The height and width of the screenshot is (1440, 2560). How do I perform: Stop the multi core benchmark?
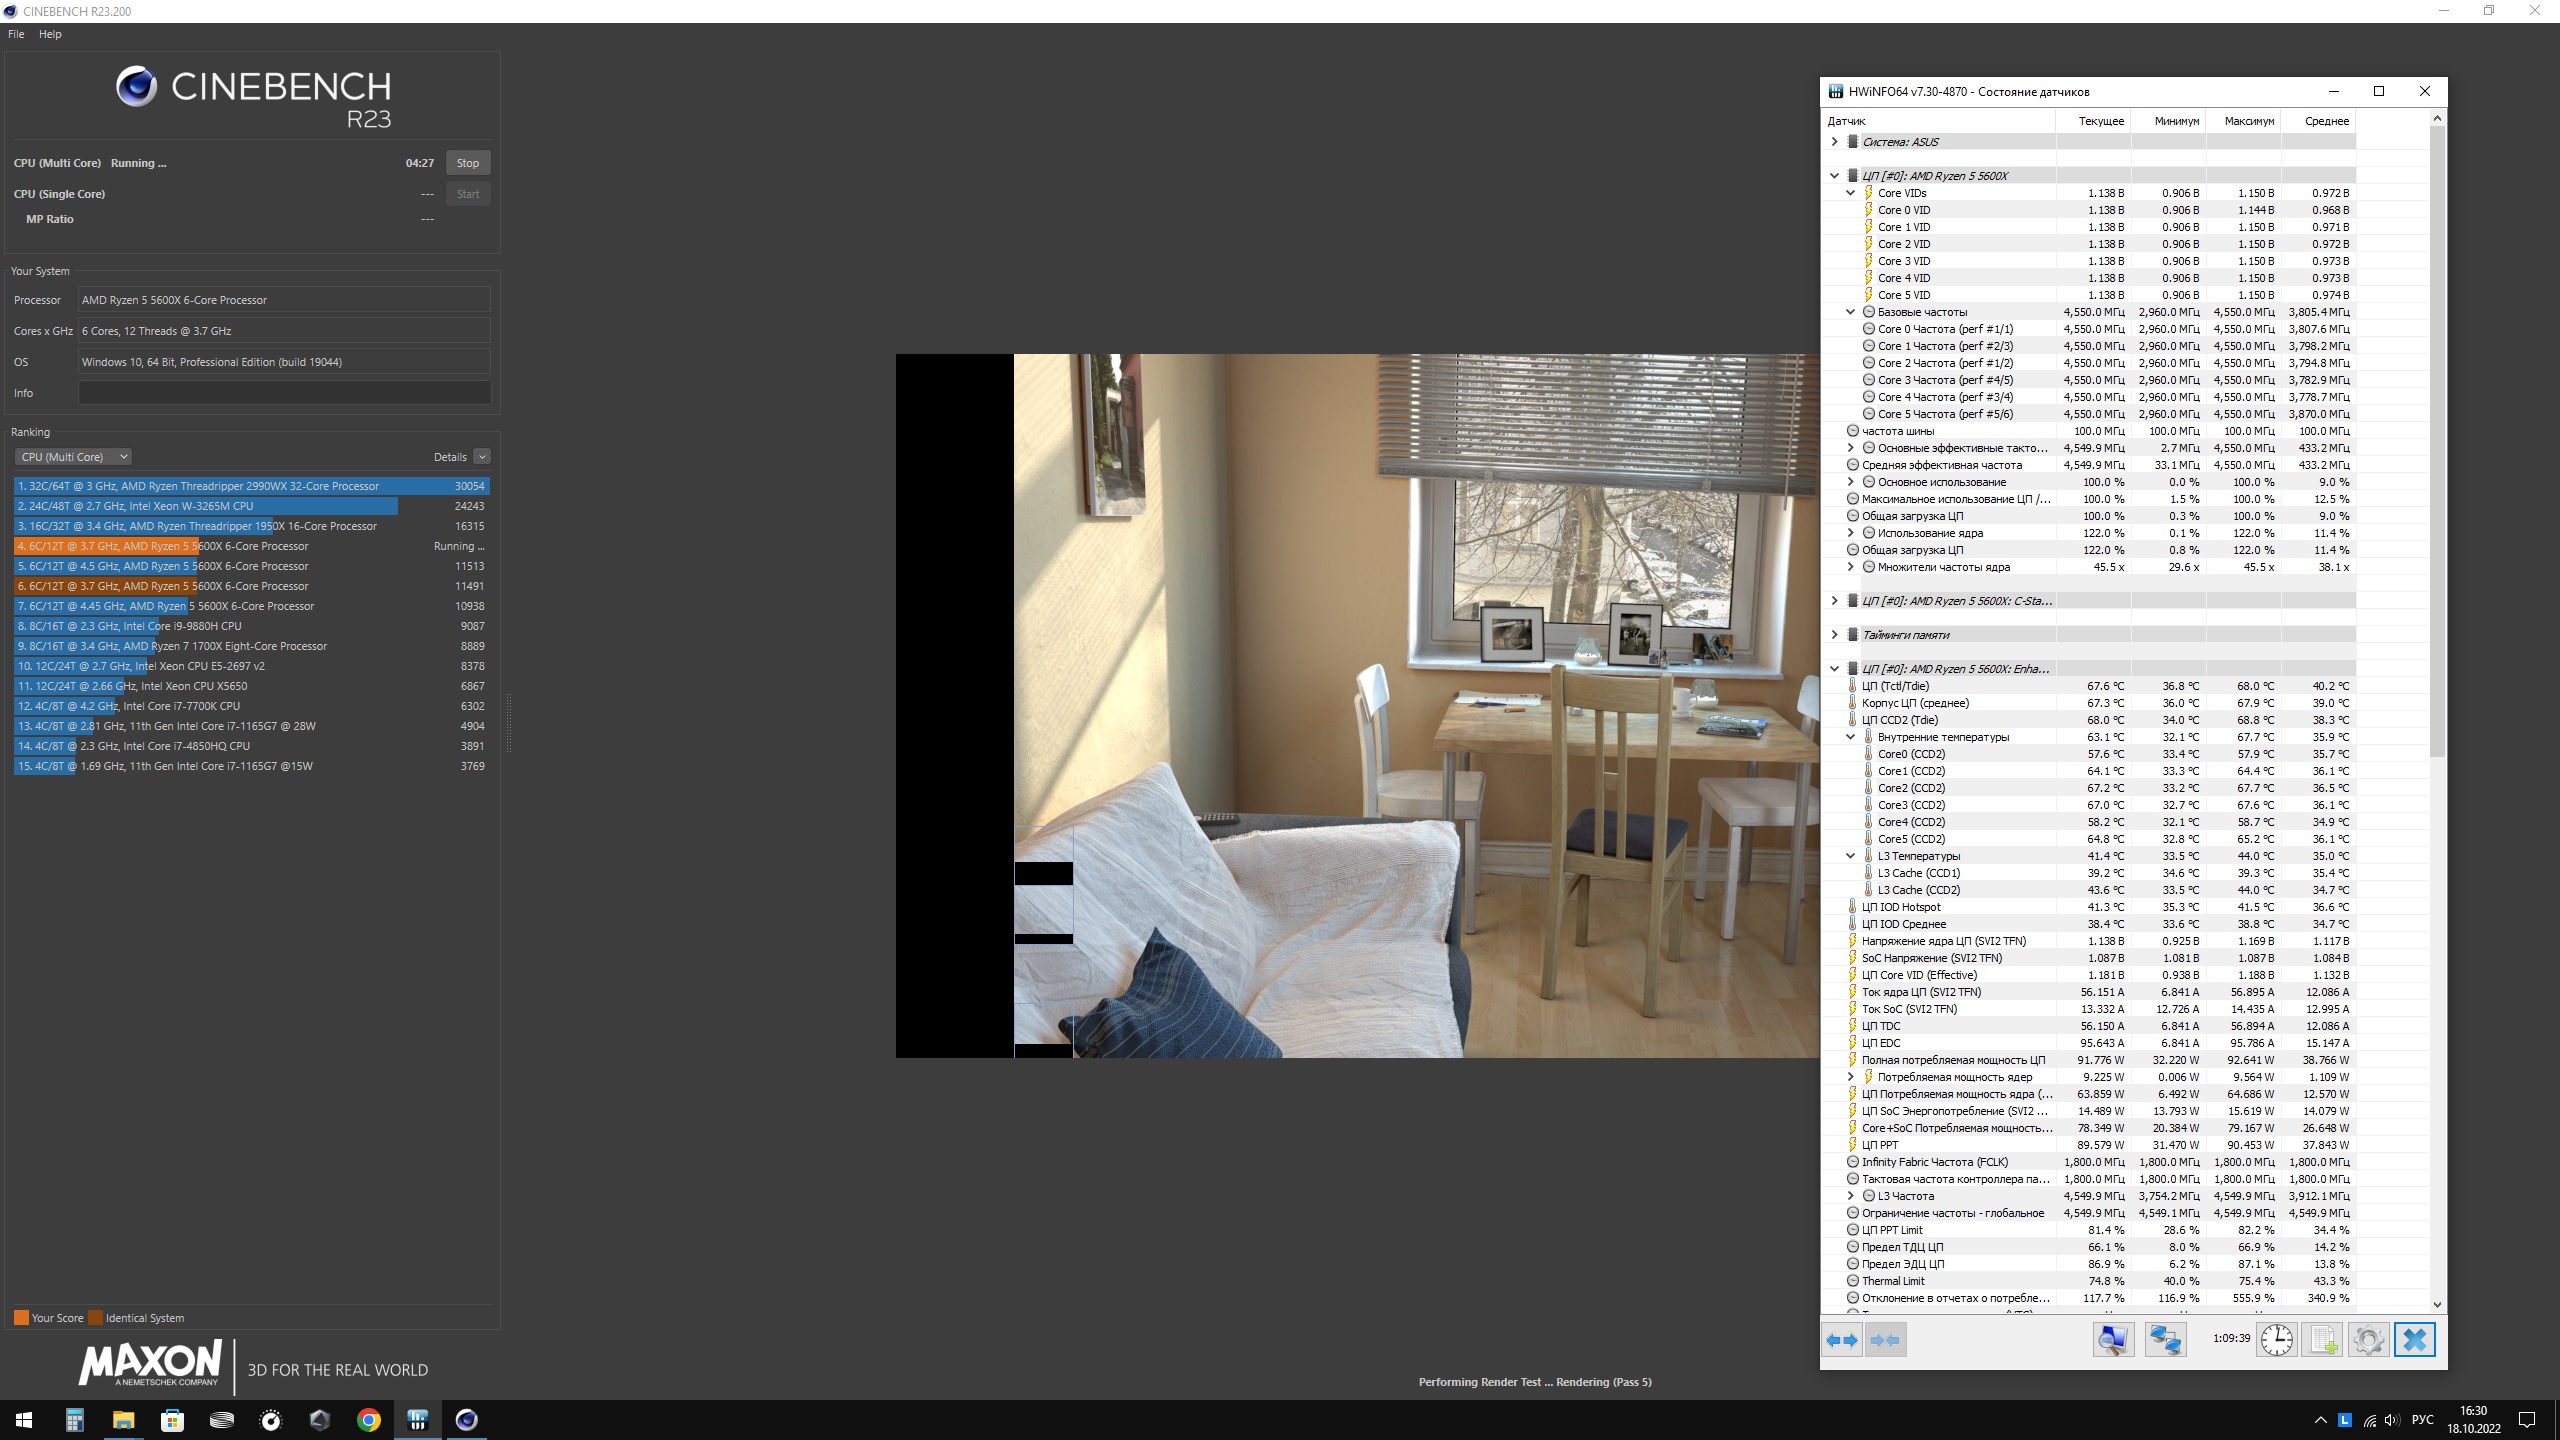467,163
